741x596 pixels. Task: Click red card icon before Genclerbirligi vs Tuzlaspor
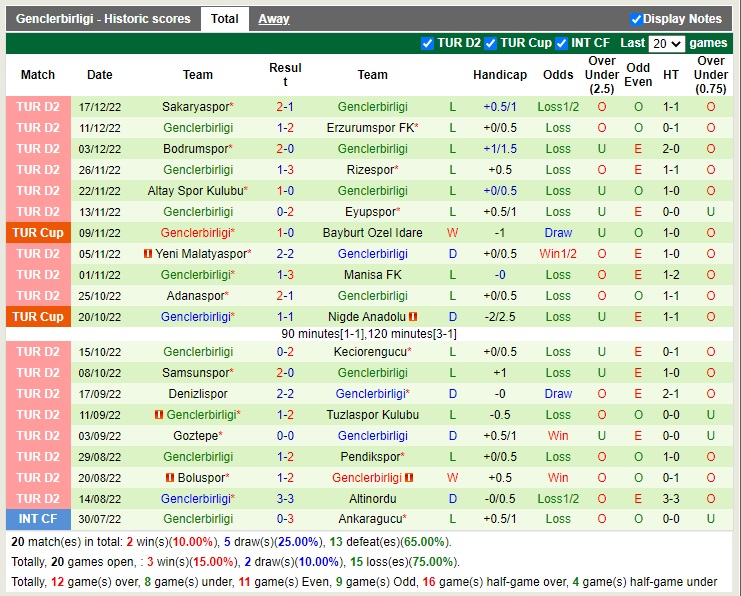tap(159, 415)
